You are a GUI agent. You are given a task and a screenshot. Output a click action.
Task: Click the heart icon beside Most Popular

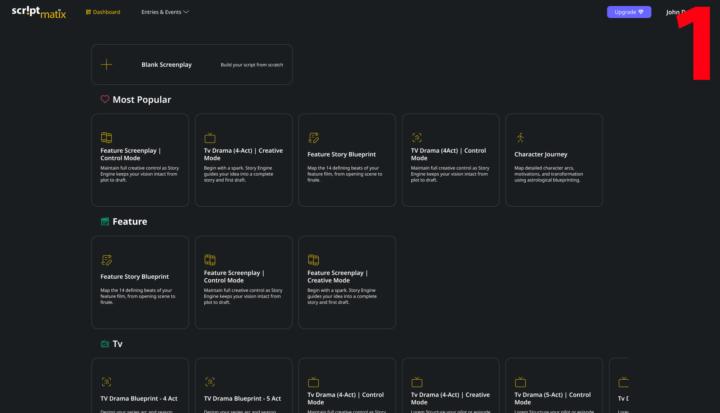104,100
